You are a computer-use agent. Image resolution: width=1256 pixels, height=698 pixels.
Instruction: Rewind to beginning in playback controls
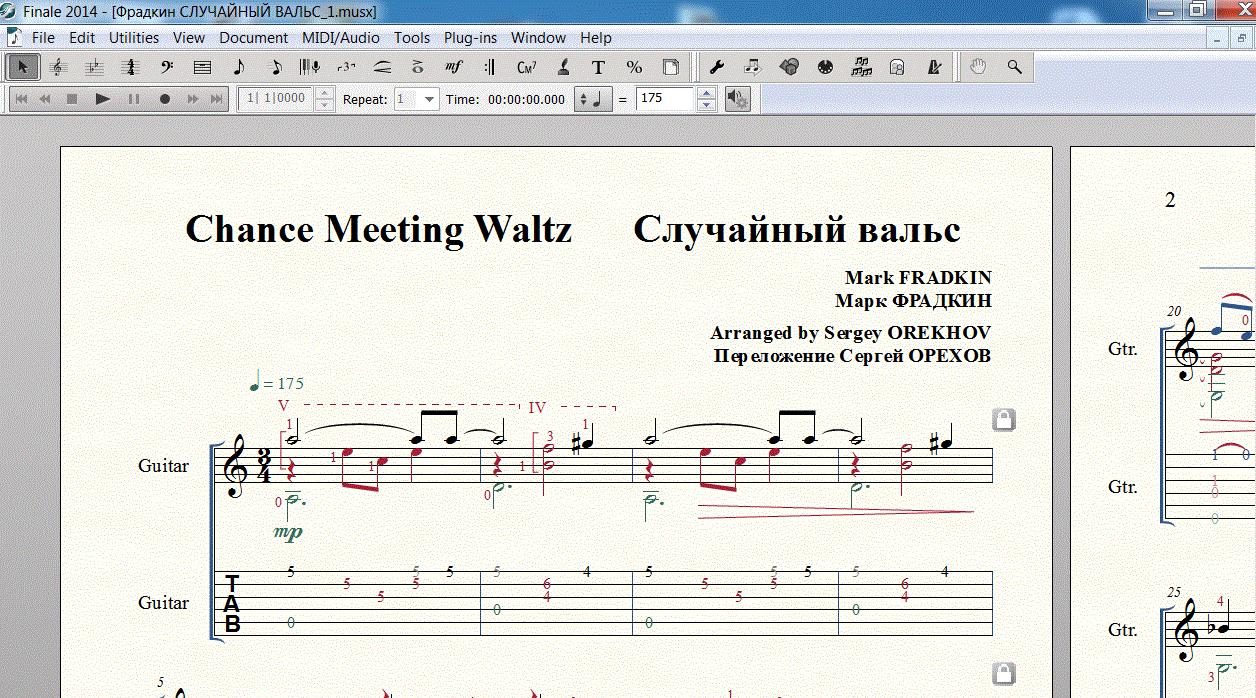pos(20,99)
